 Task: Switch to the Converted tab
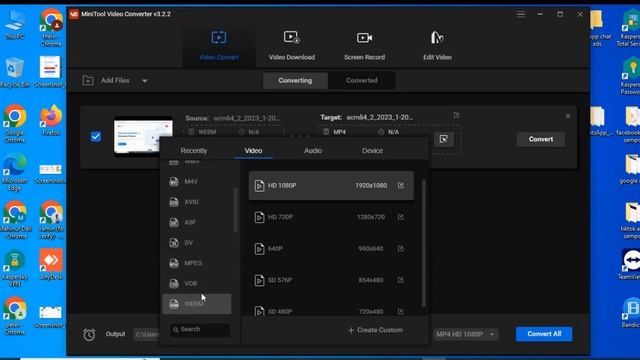tap(362, 80)
